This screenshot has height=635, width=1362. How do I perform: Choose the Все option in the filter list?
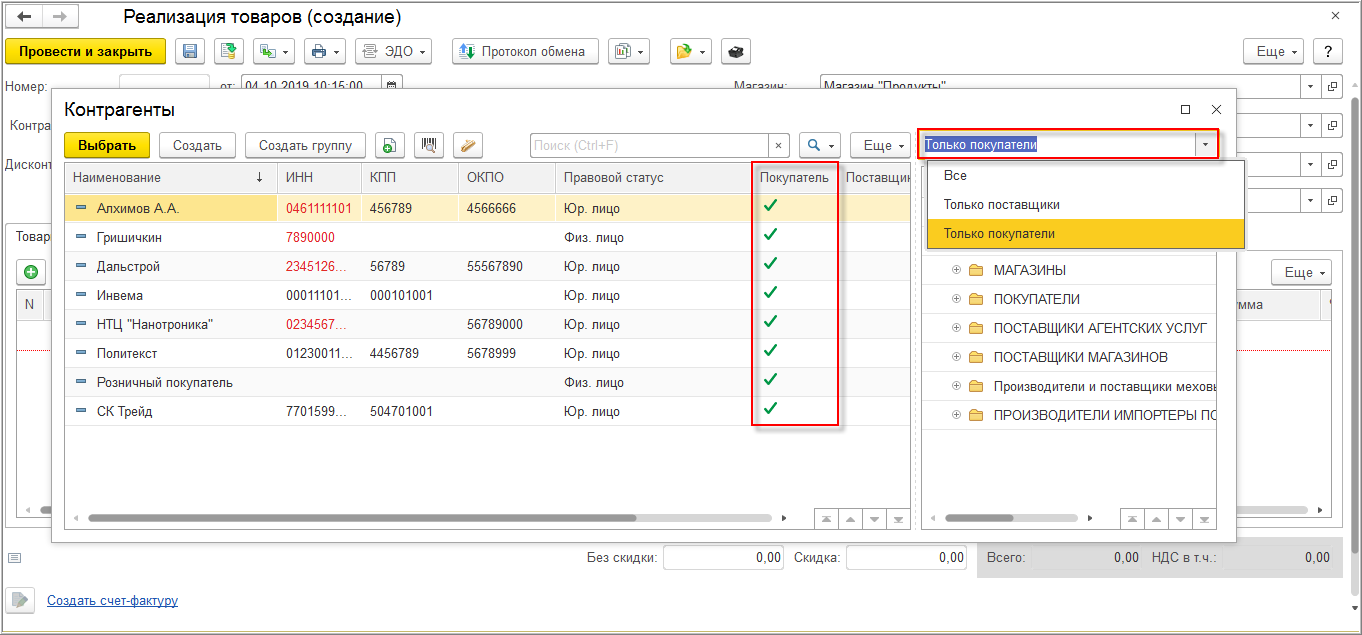tap(955, 175)
